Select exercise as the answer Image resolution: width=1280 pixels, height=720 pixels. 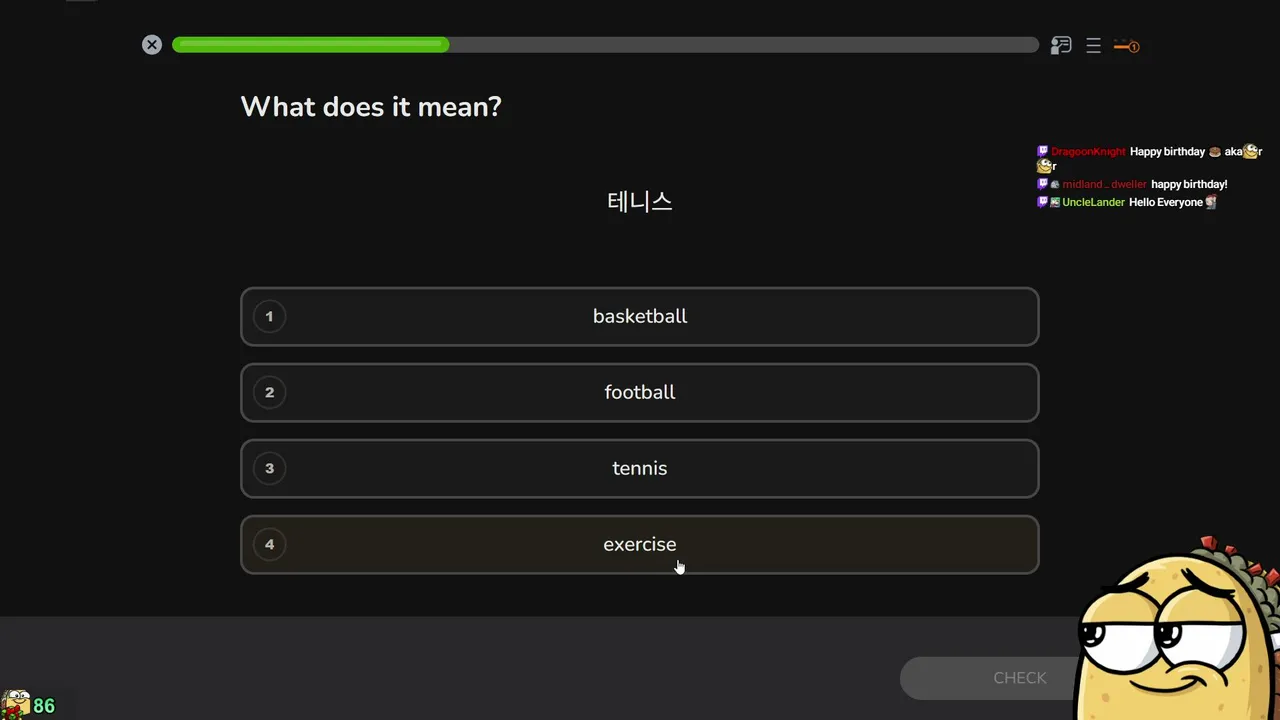coord(640,545)
